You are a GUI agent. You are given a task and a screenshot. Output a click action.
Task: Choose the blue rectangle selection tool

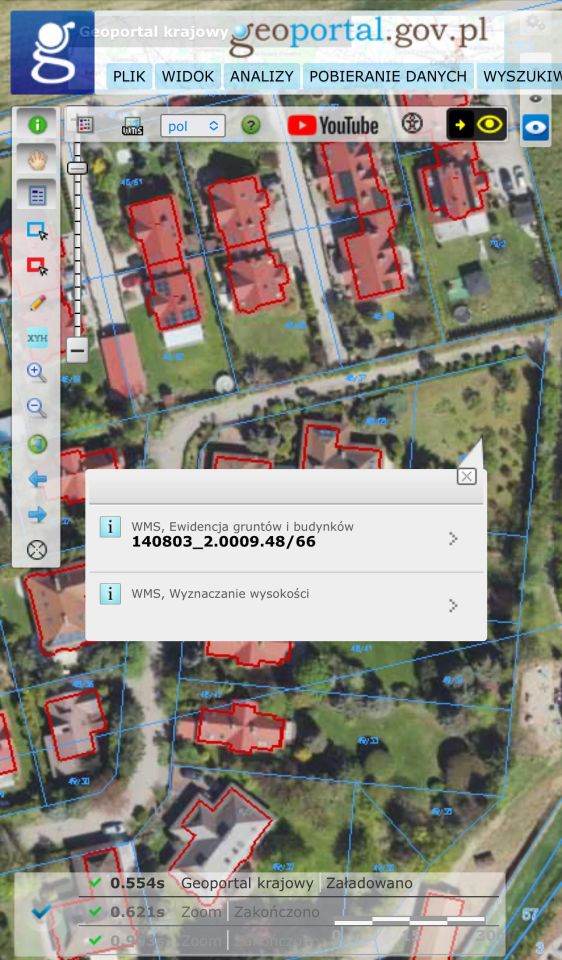(37, 231)
